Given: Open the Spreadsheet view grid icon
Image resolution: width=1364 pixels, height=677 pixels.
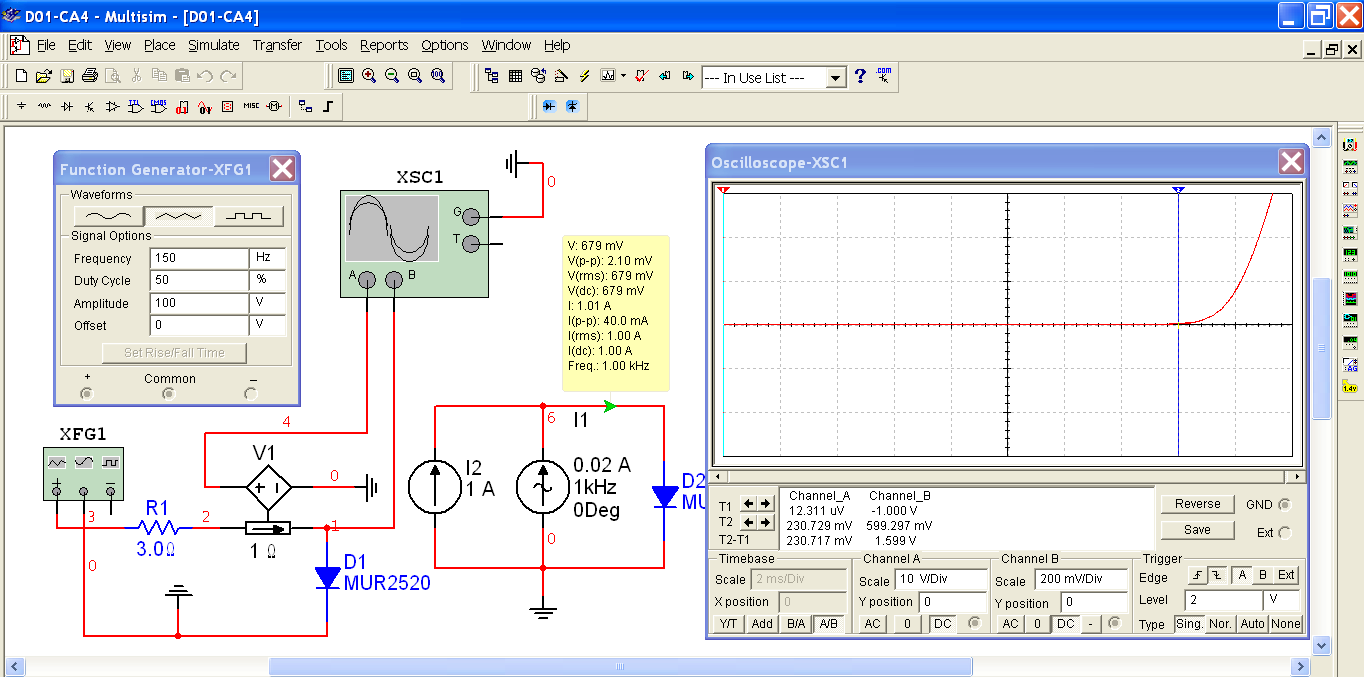Looking at the screenshot, I should tap(515, 76).
